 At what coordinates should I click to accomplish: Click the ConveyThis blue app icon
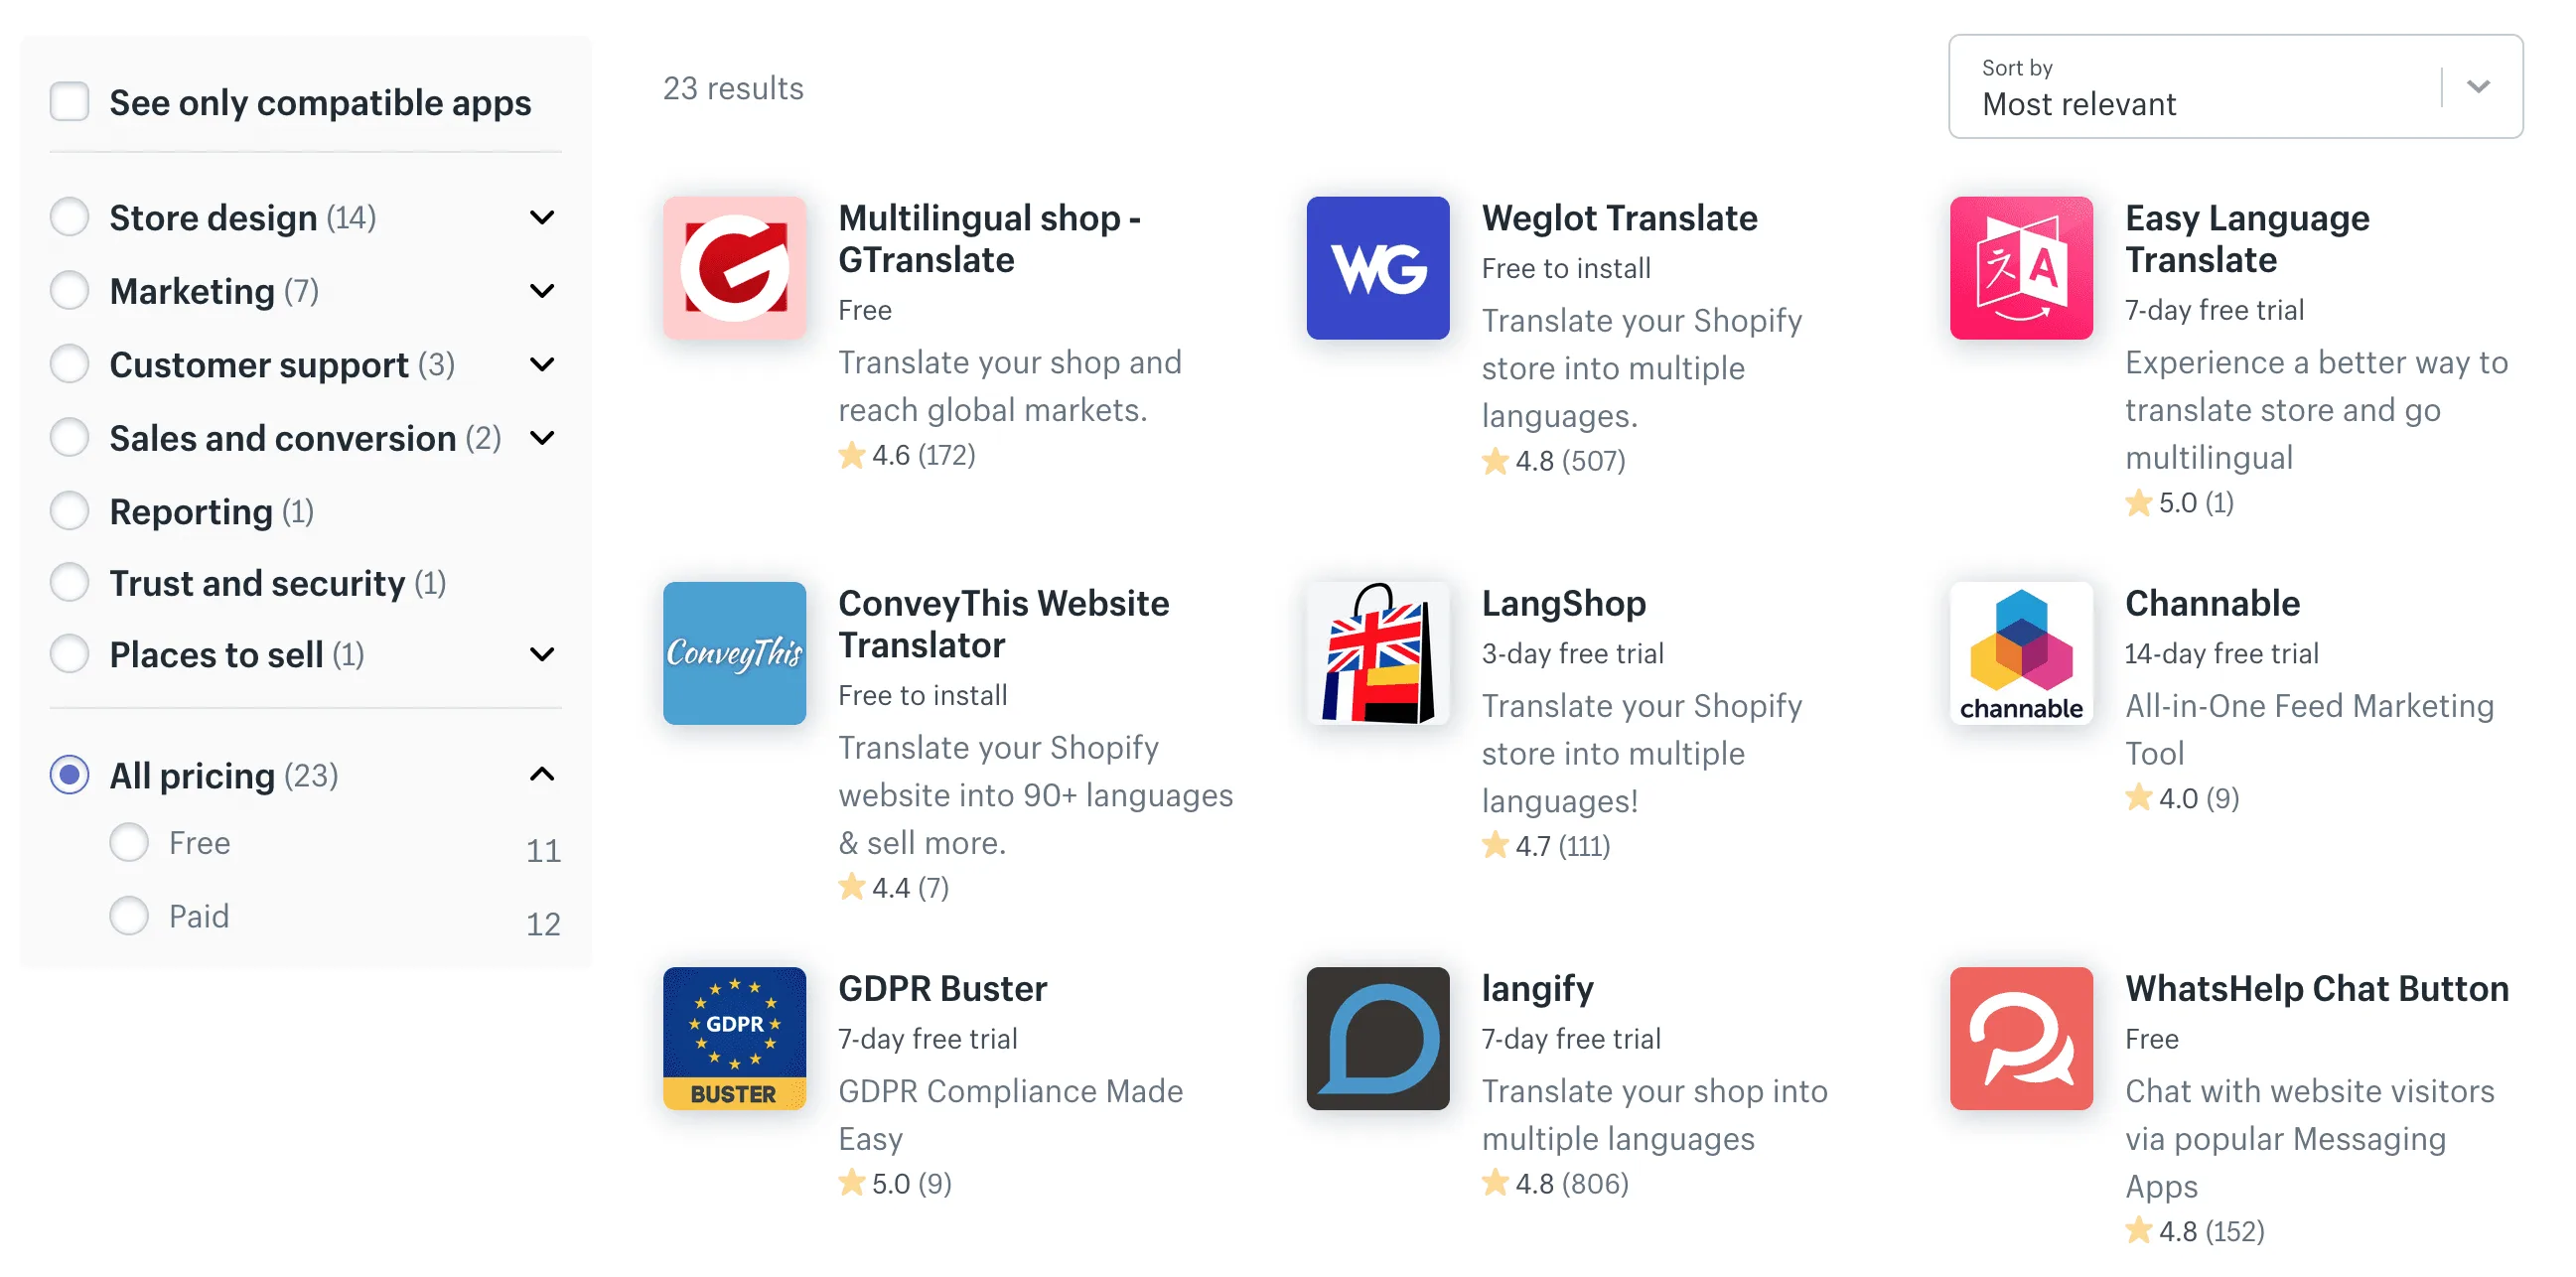pos(734,653)
